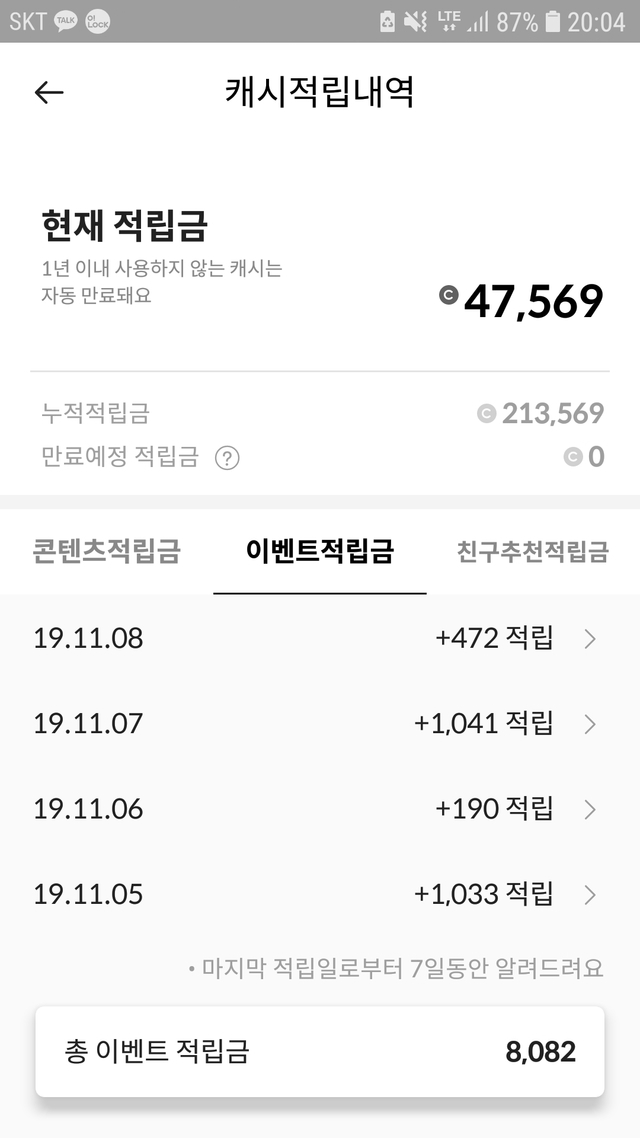Screen dimensions: 640x1138
Task: Expand the 19.11.07 entry chevron
Action: click(590, 724)
